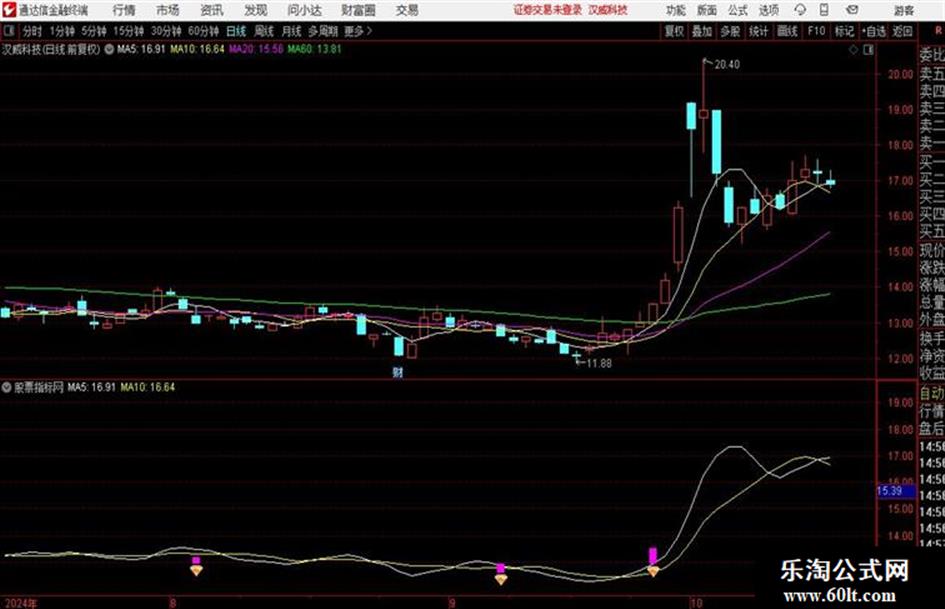Image resolution: width=945 pixels, height=609 pixels.
Task: Click the 叠加 overlay button
Action: click(x=702, y=31)
